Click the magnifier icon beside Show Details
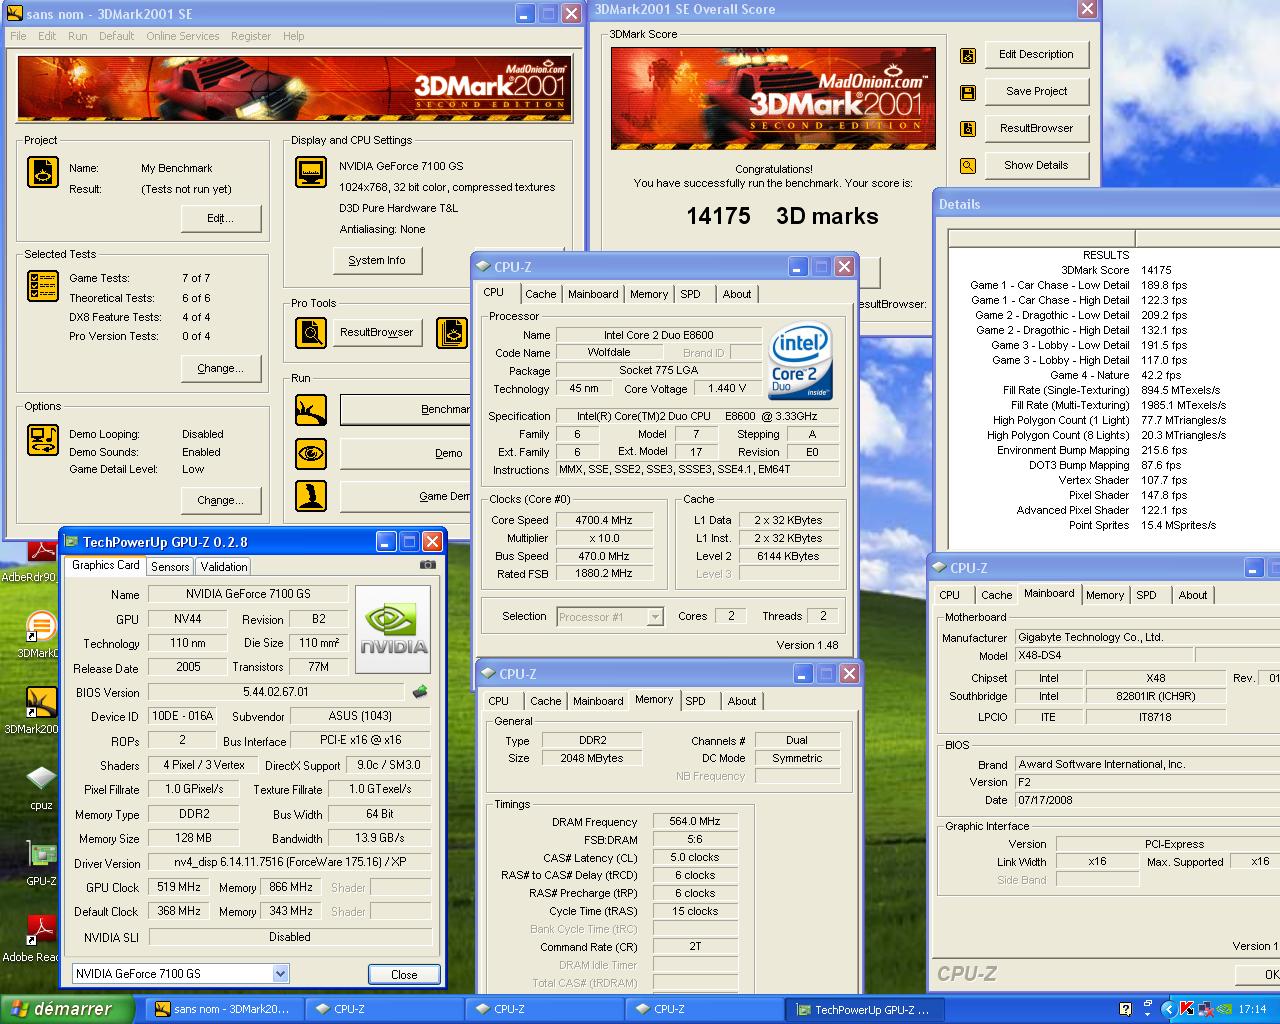 [968, 166]
